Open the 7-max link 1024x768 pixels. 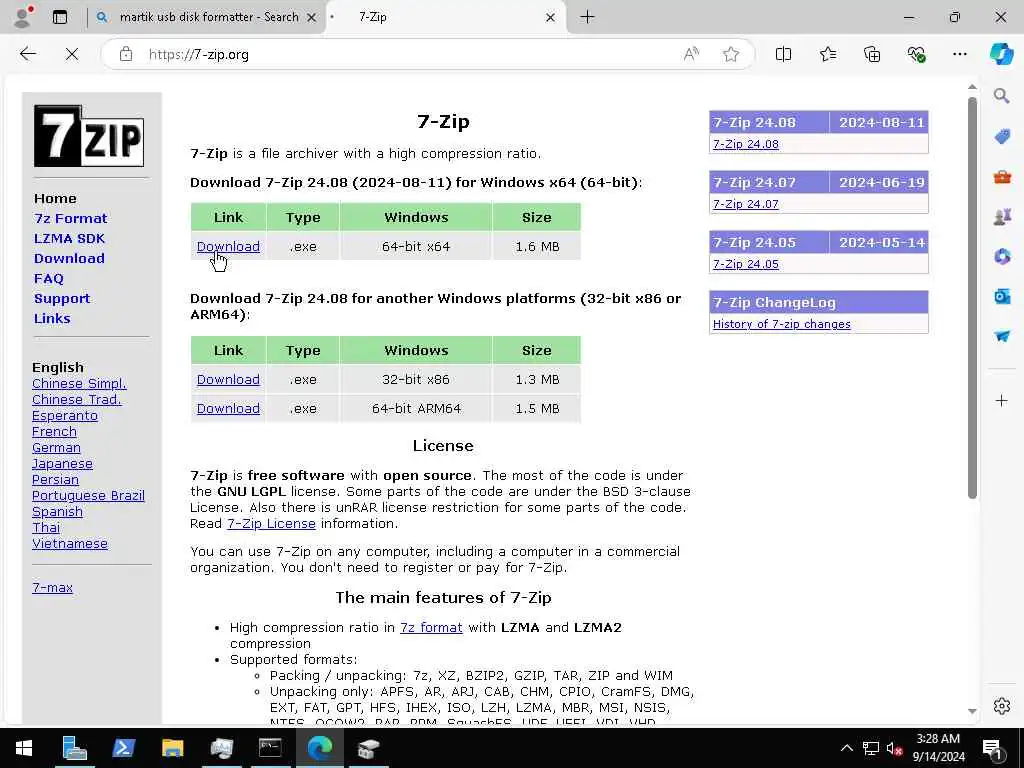point(52,587)
